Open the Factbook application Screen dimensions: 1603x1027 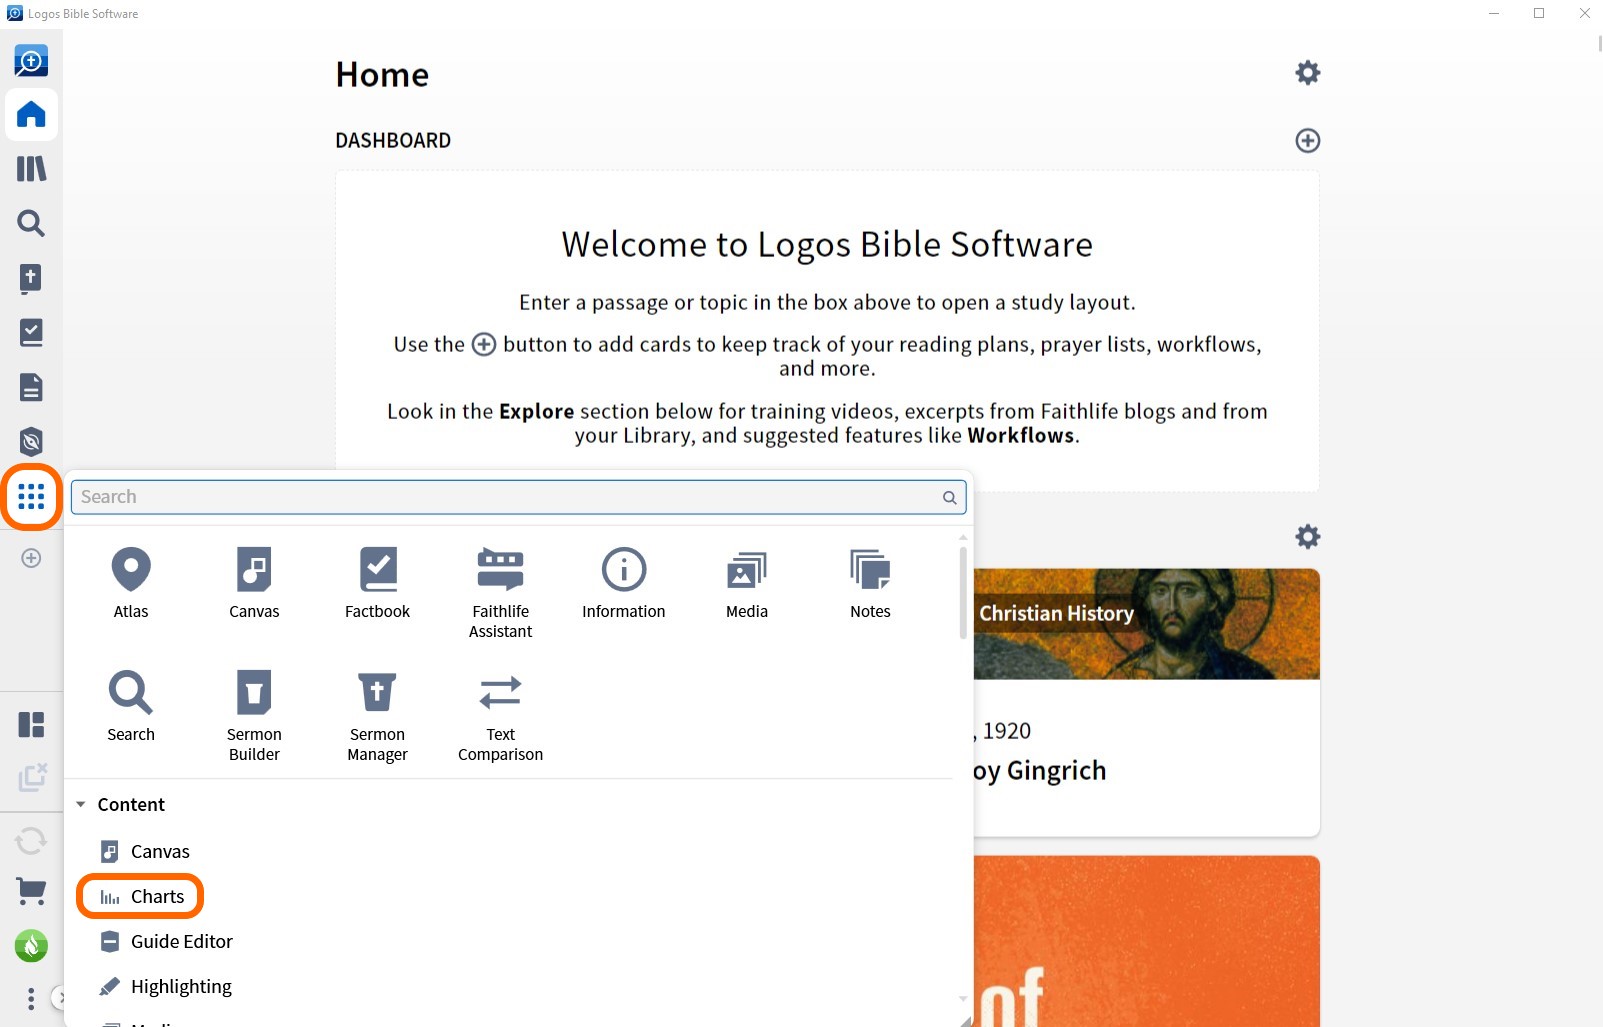coord(377,583)
